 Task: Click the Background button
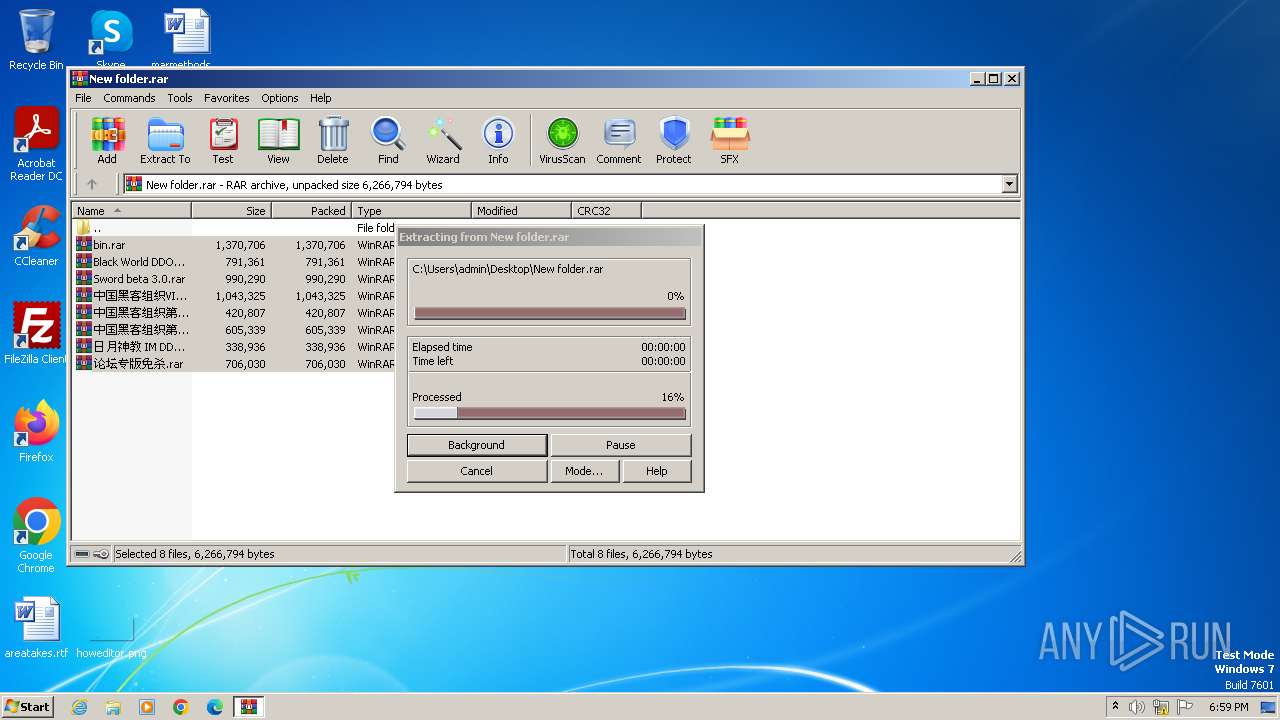coord(477,445)
